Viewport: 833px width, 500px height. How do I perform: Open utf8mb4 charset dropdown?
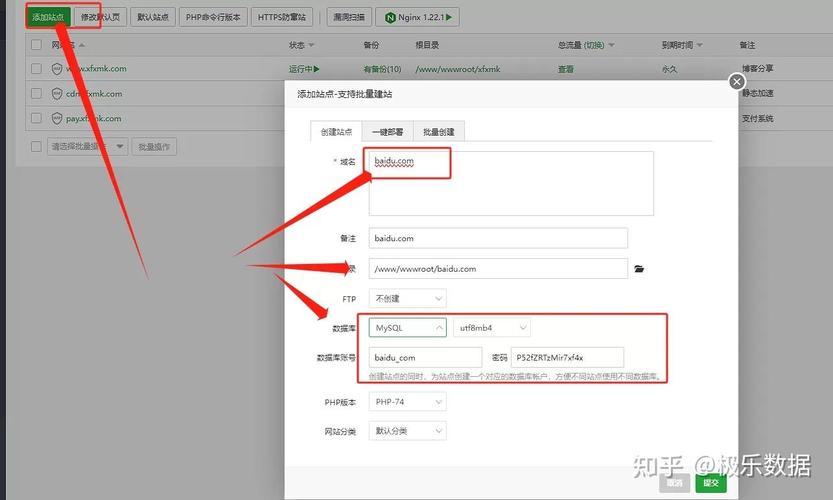(x=491, y=328)
